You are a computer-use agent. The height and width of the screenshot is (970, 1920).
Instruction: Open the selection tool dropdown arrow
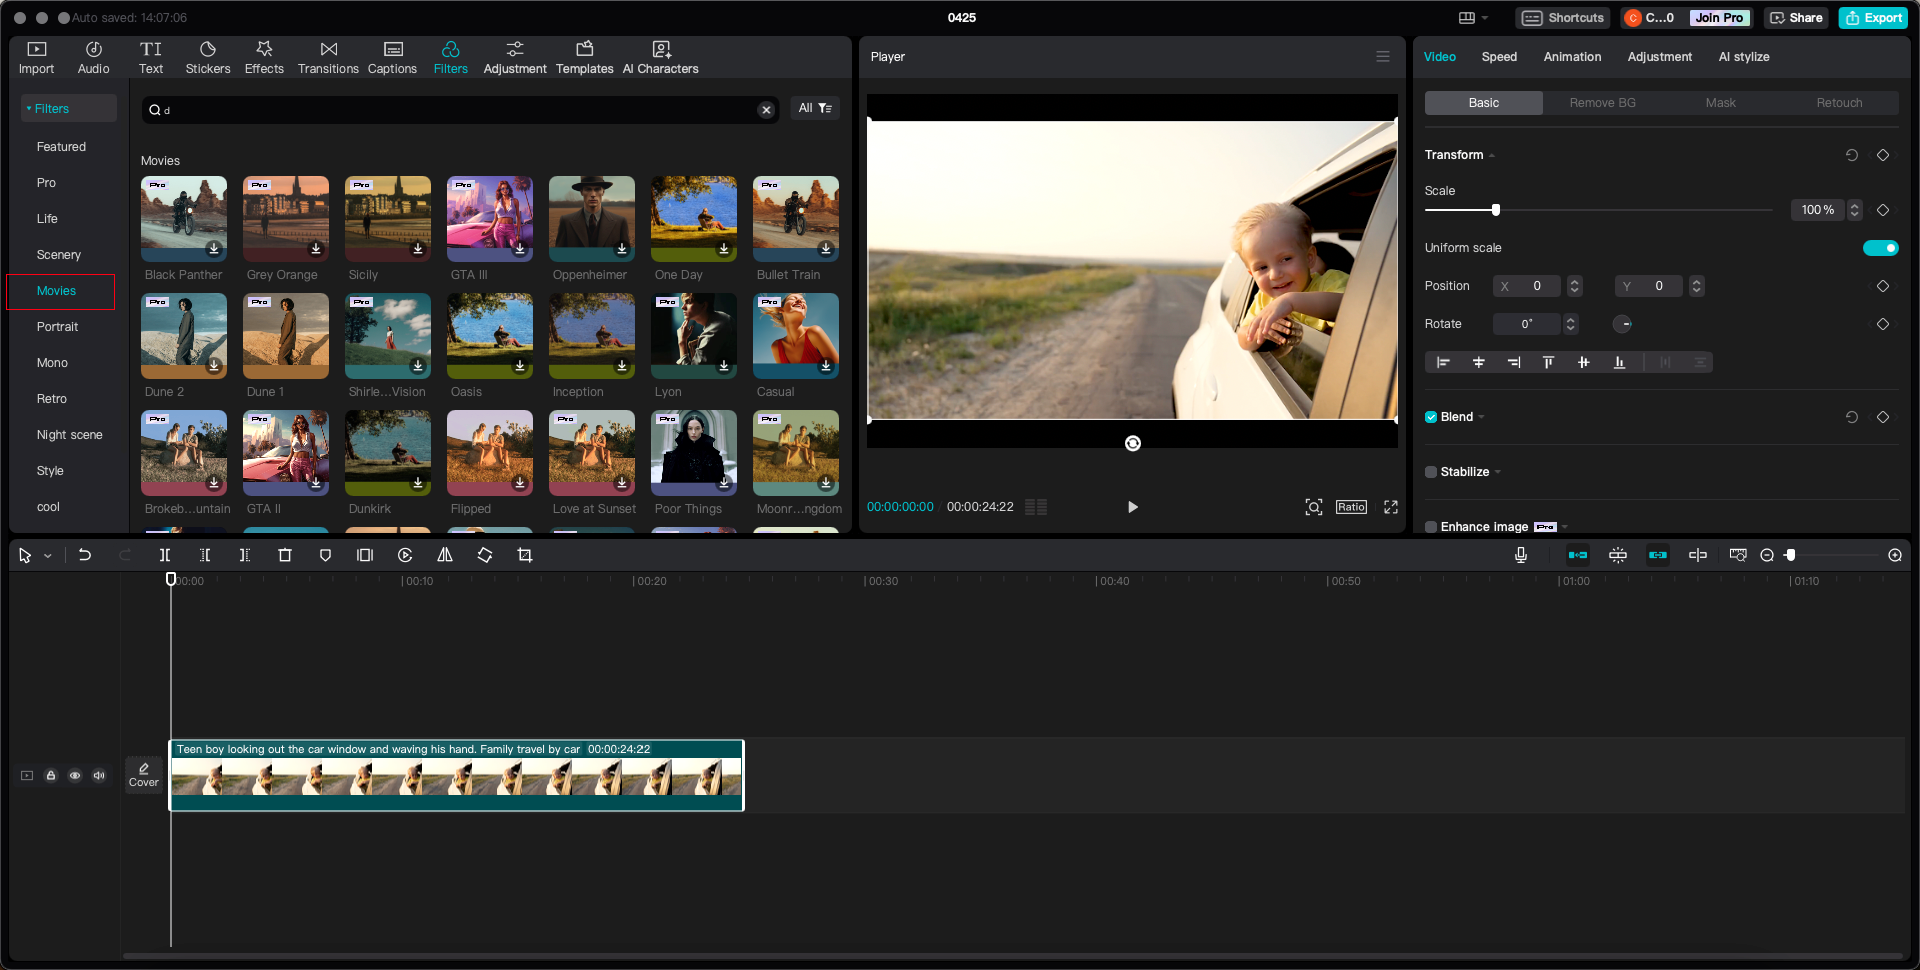pos(48,556)
